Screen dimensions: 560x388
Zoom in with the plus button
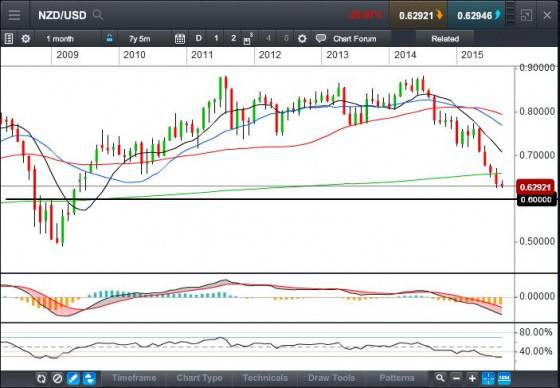click(472, 378)
